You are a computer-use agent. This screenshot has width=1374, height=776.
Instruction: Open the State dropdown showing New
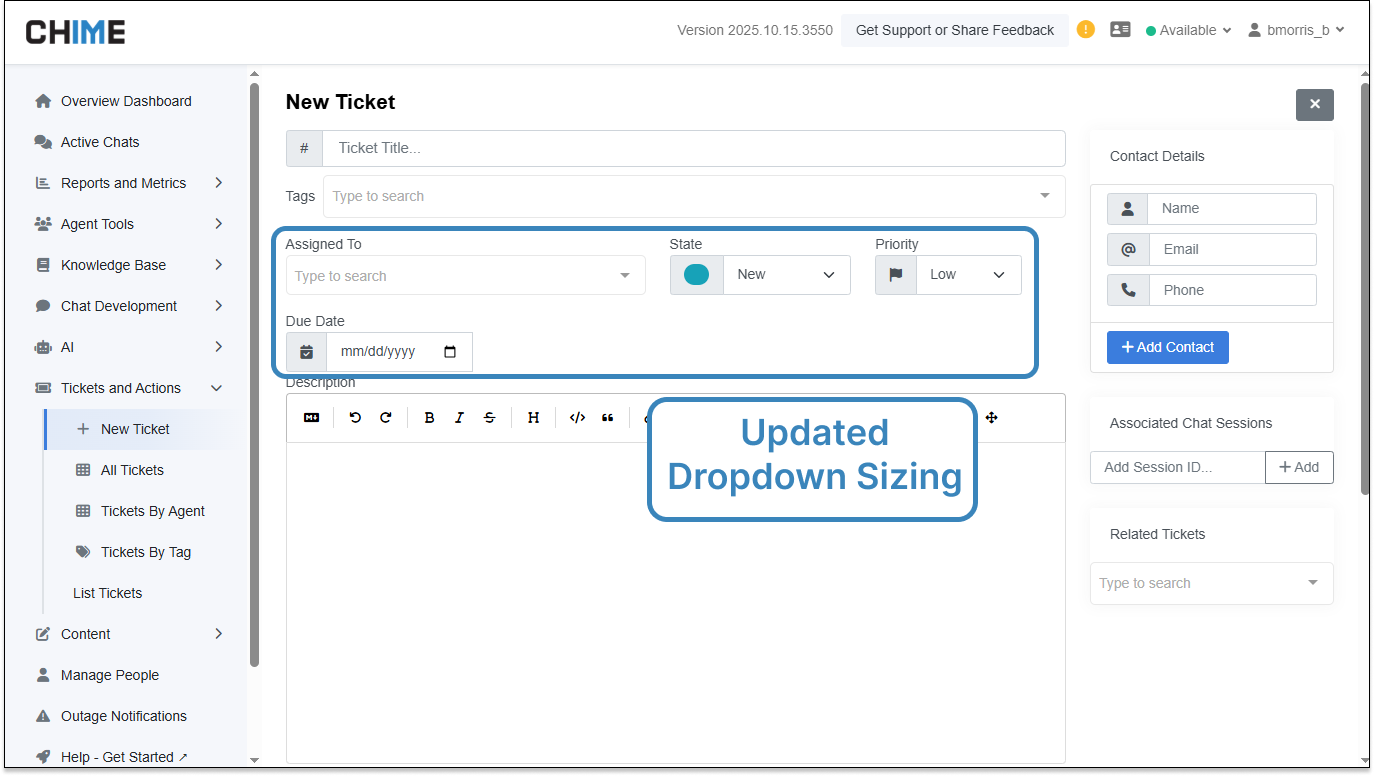tap(786, 275)
